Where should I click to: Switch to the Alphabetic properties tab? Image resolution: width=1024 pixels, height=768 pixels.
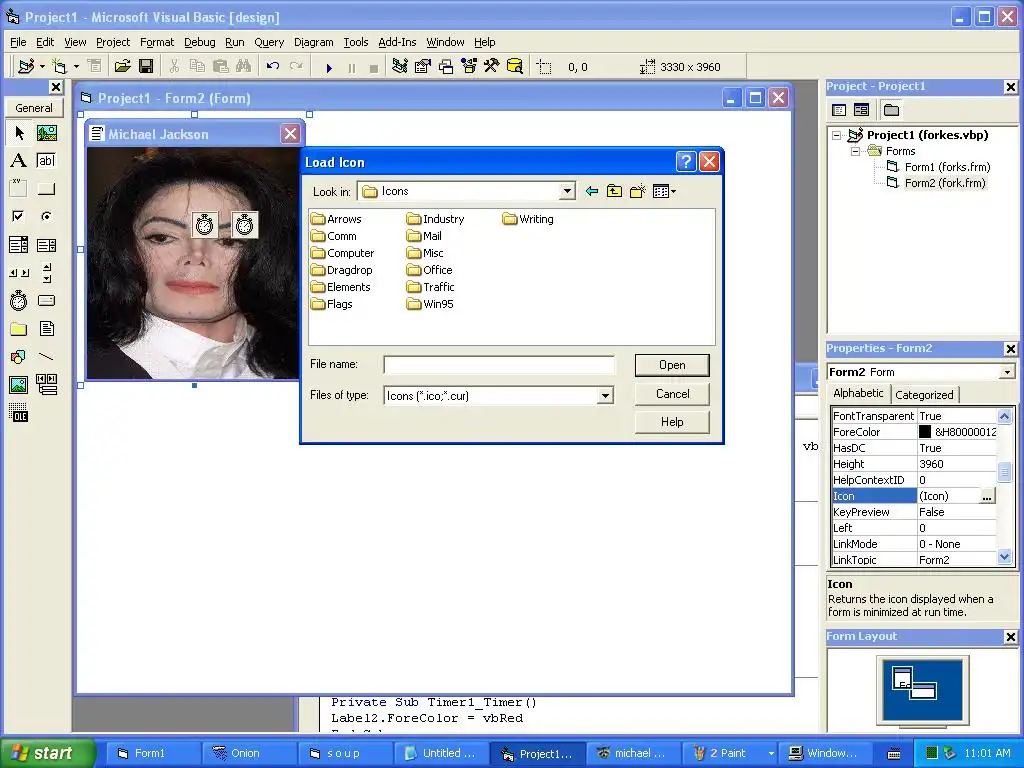point(858,393)
